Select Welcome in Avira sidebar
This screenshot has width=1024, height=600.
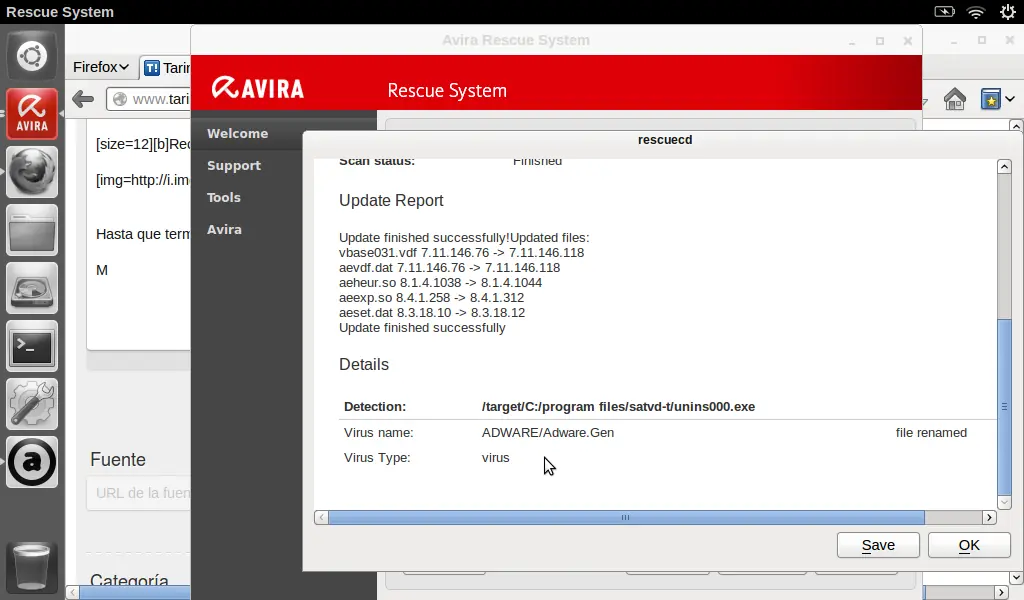(x=238, y=133)
